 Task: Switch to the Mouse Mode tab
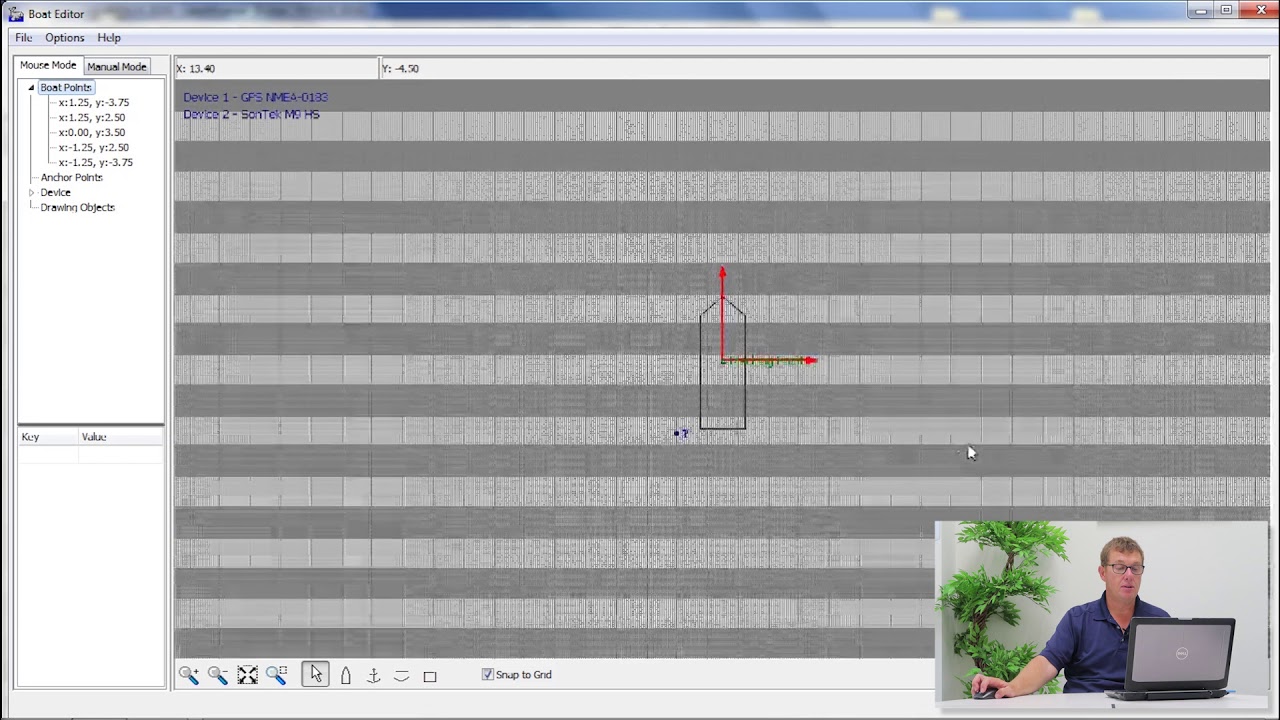(48, 66)
